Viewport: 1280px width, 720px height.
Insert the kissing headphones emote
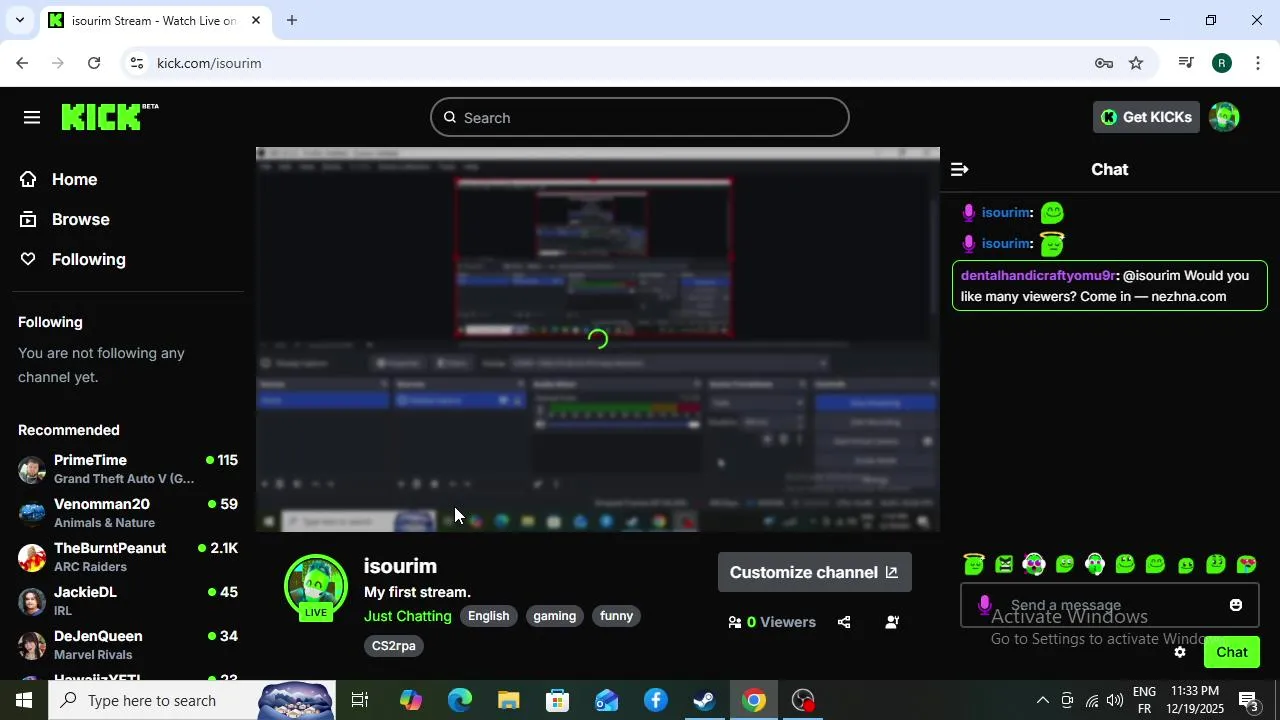coord(1095,565)
